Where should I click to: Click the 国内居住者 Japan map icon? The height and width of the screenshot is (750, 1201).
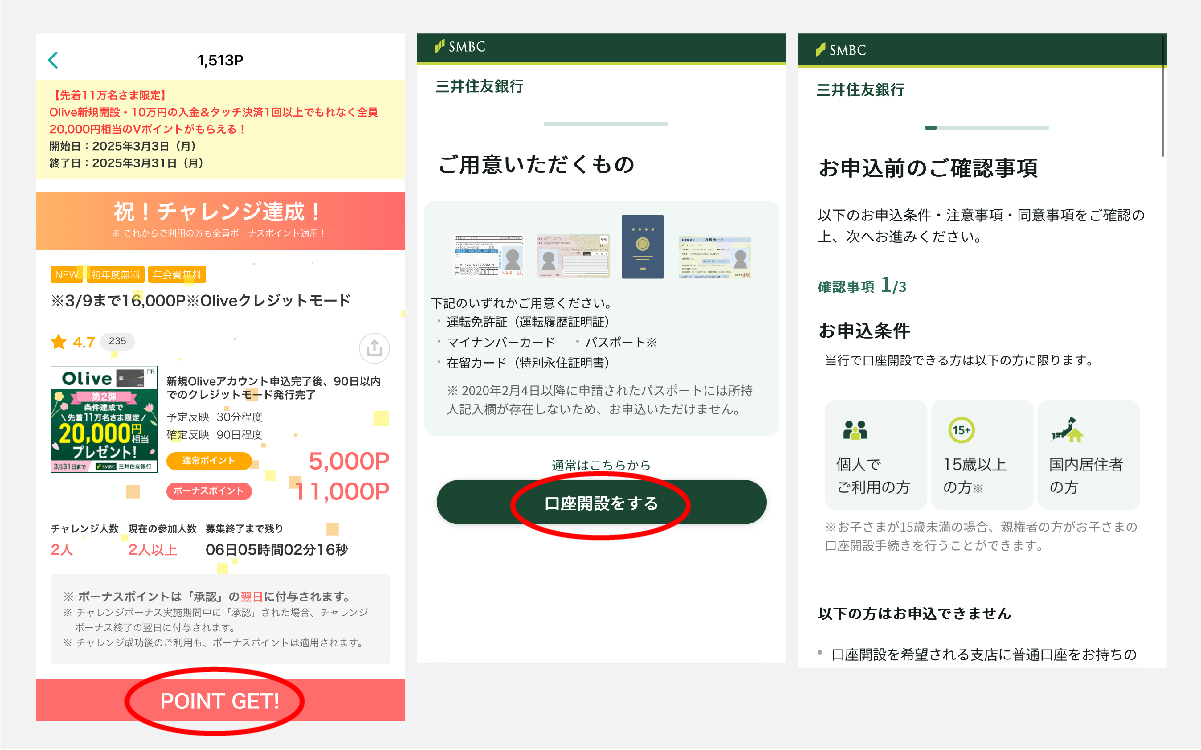[x=1067, y=430]
